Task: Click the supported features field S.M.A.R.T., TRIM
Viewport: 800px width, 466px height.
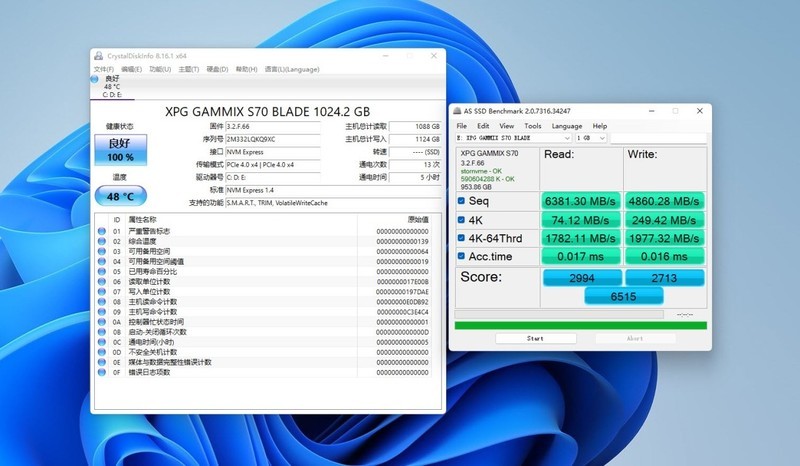Action: (333, 203)
